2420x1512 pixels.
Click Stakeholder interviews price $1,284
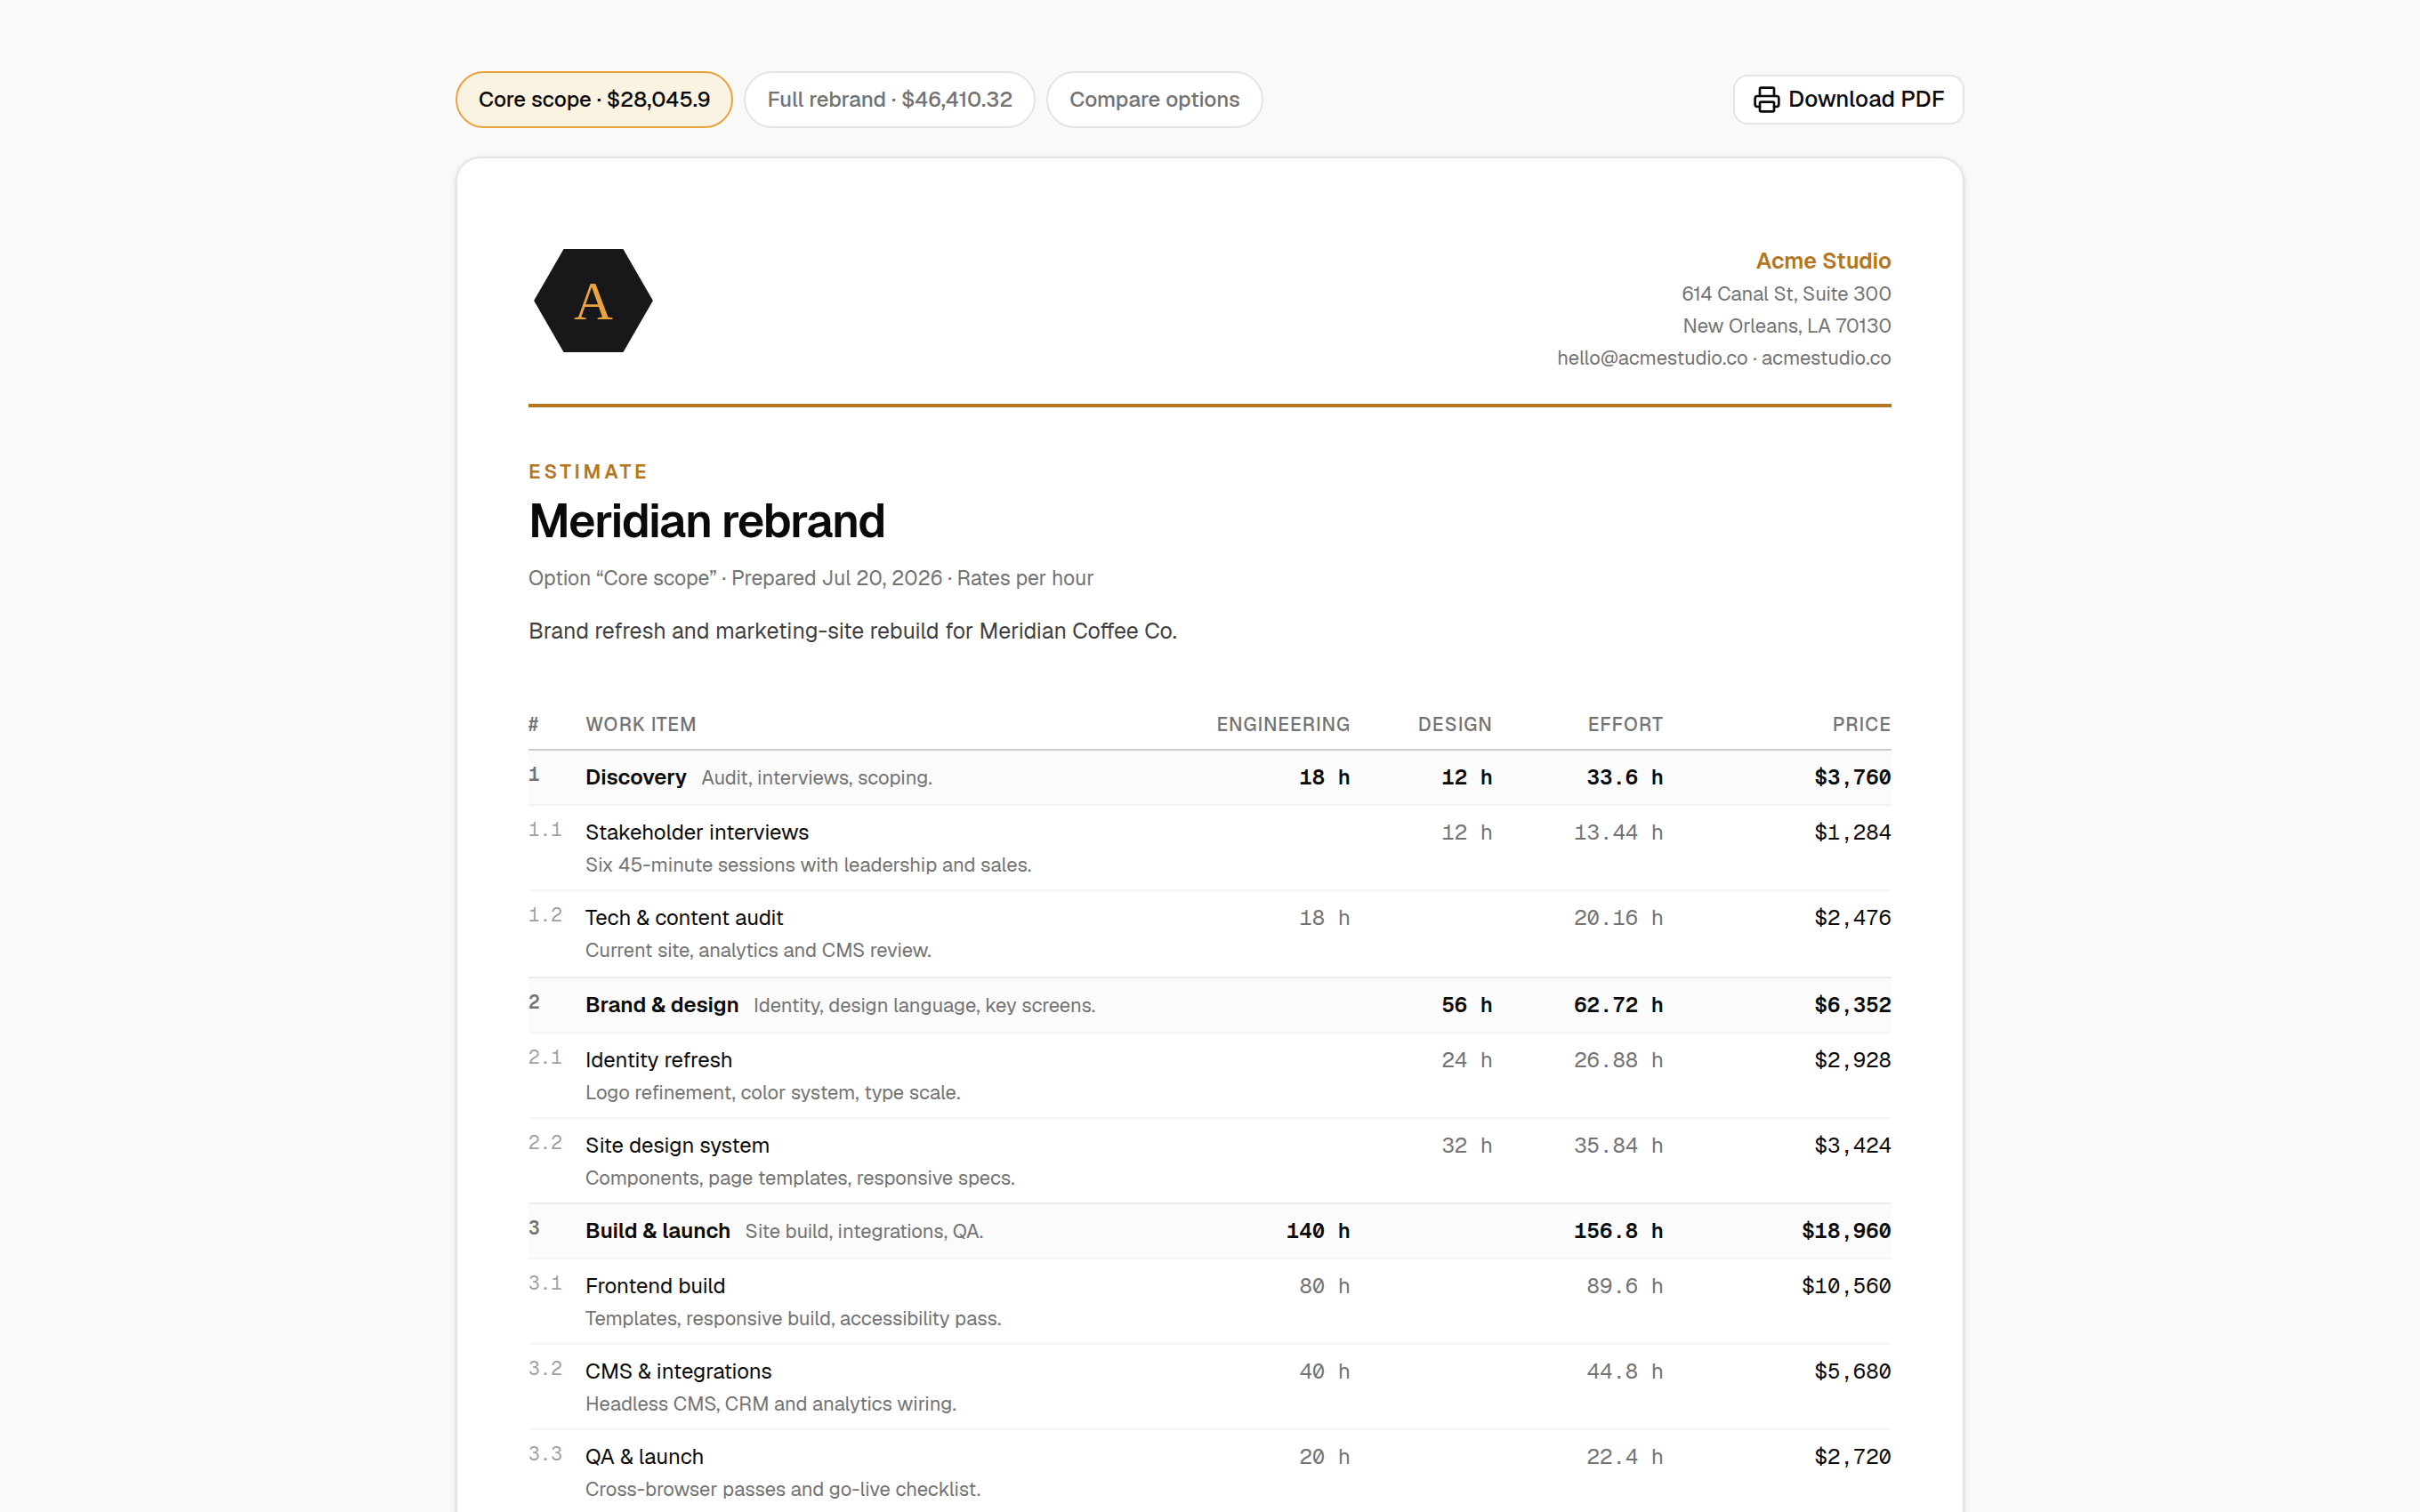point(1852,832)
